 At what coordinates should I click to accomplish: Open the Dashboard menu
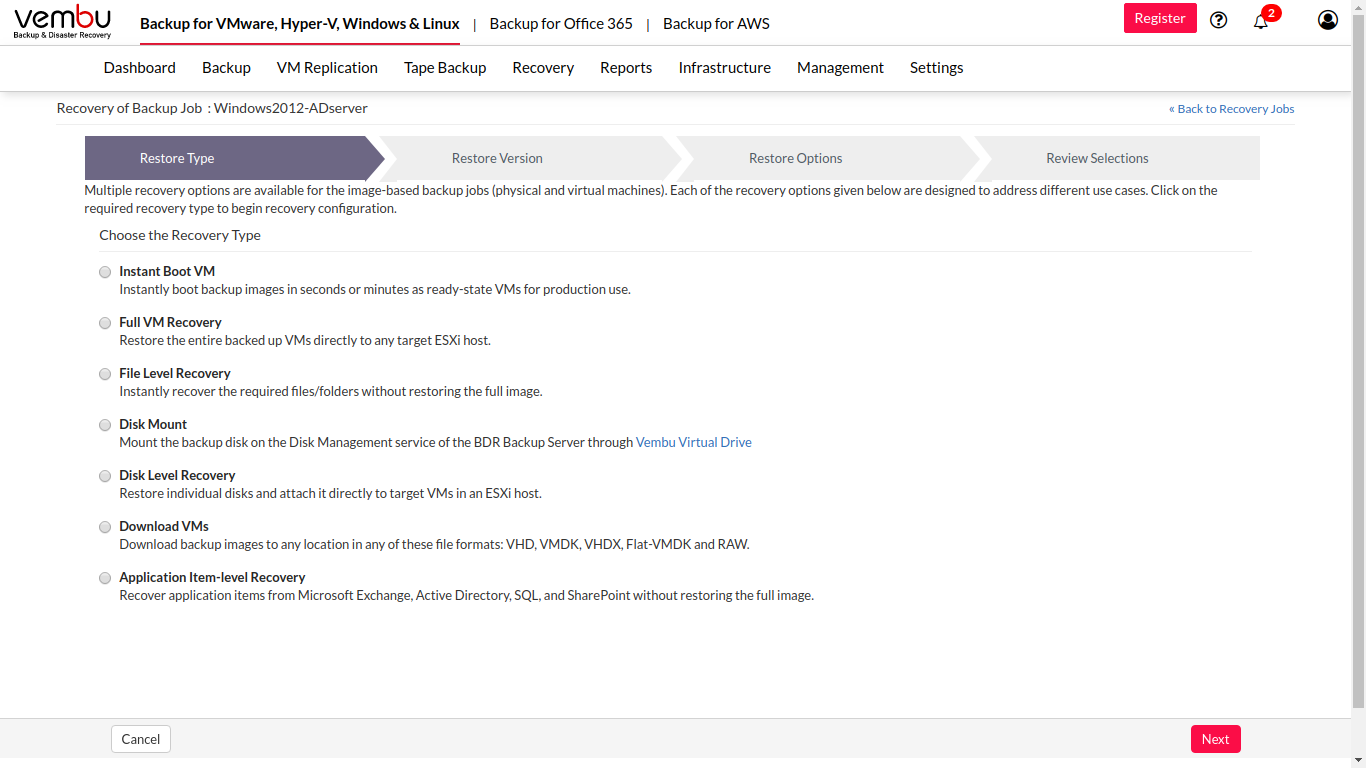coord(140,68)
